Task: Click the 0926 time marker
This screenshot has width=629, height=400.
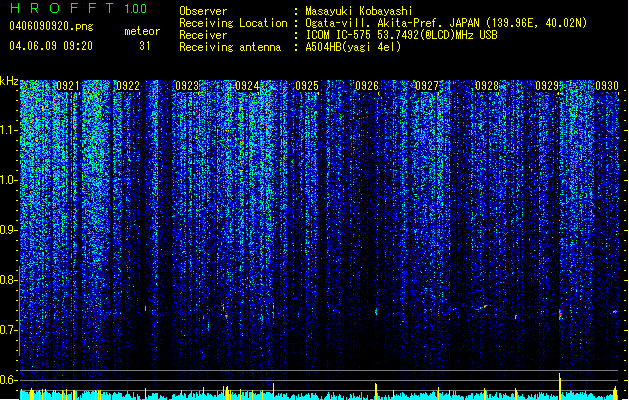Action: point(367,86)
